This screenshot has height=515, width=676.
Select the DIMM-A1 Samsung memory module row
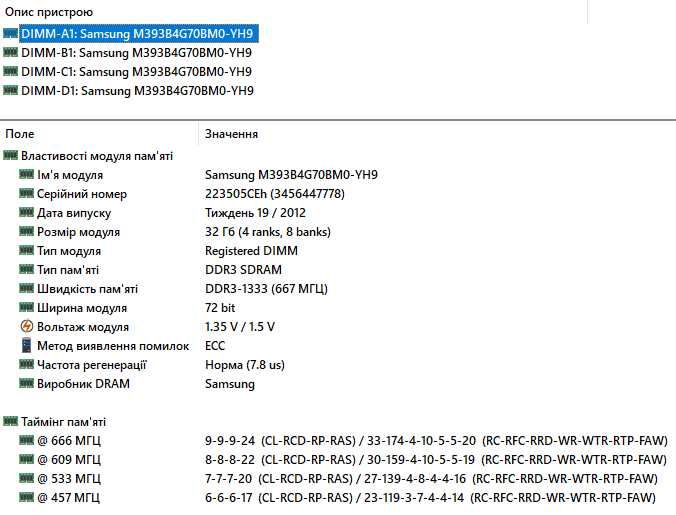[x=139, y=34]
